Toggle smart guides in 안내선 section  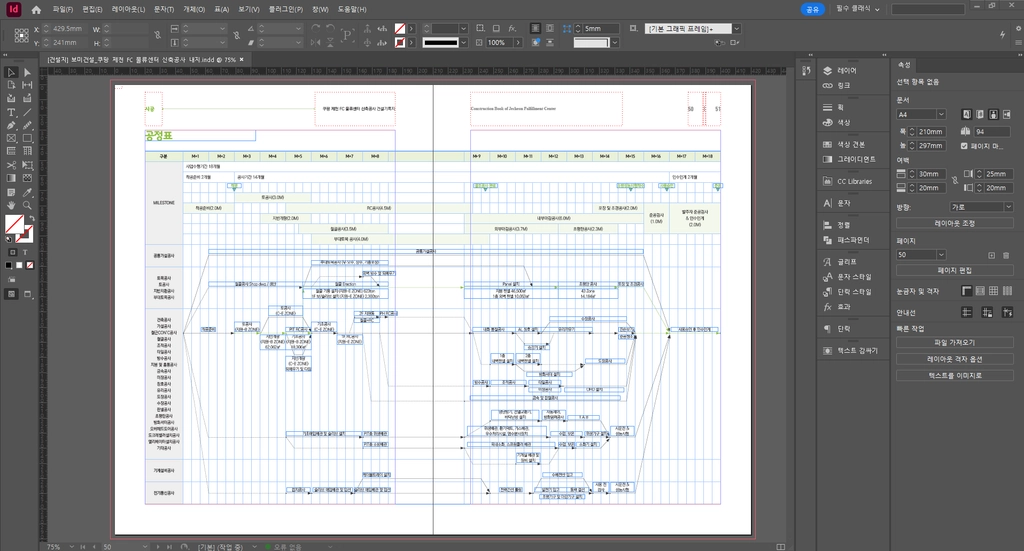coord(1006,313)
